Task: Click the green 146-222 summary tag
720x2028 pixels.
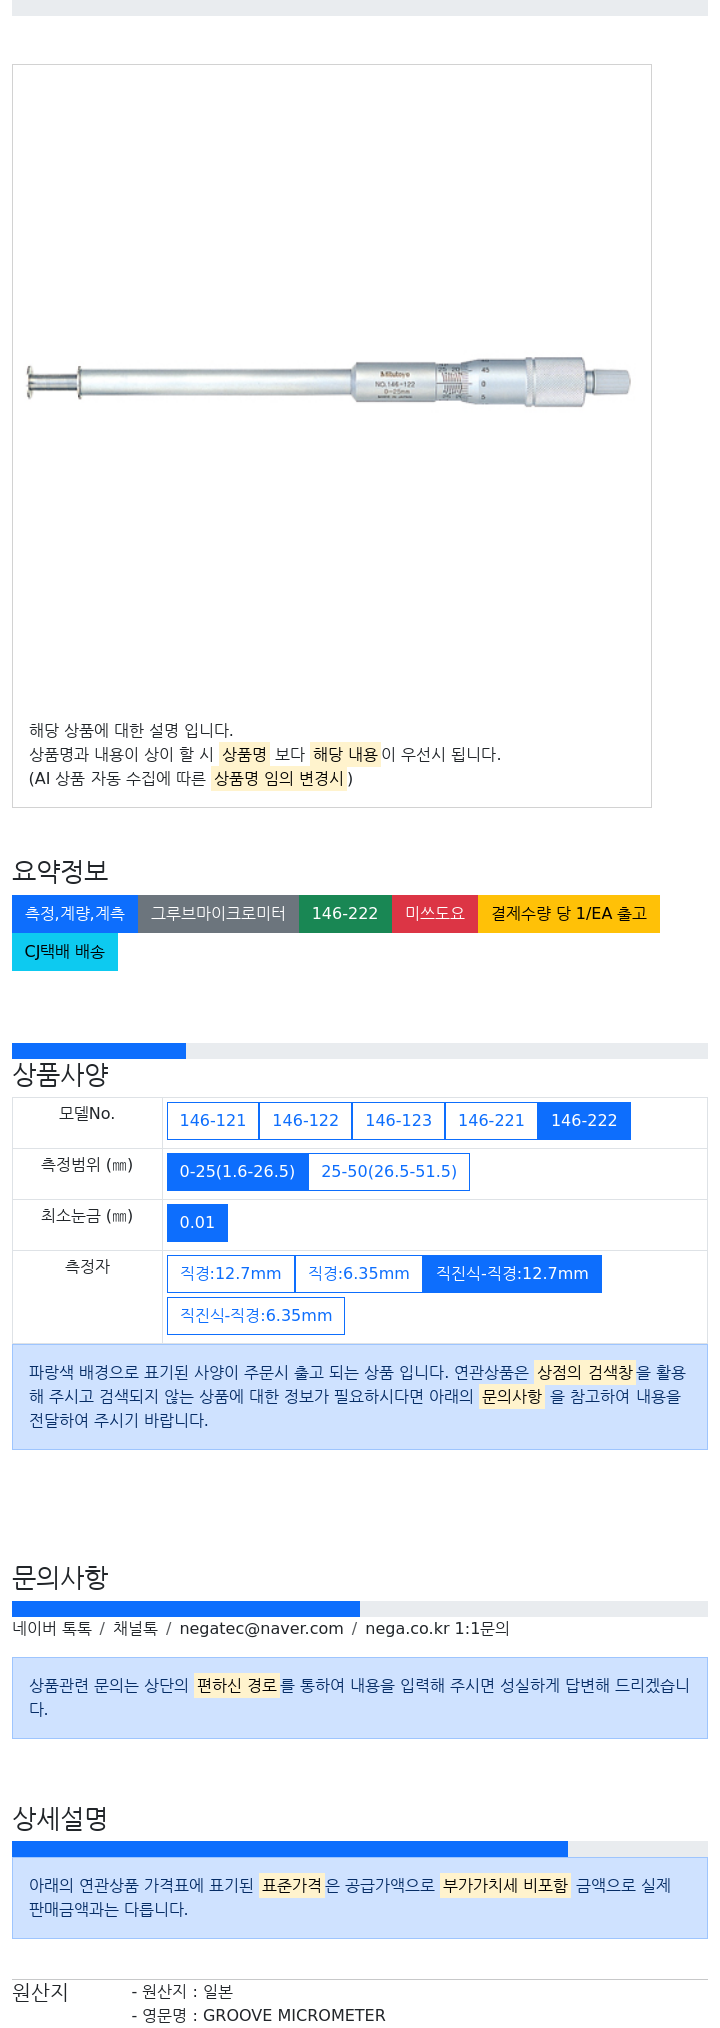Action: point(345,914)
